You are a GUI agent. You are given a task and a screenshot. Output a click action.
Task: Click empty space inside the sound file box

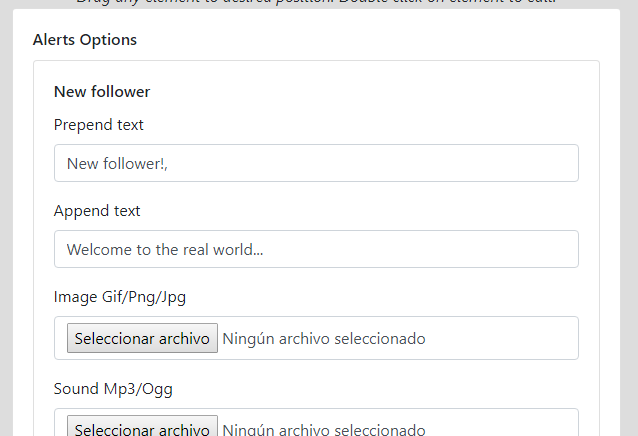point(500,424)
